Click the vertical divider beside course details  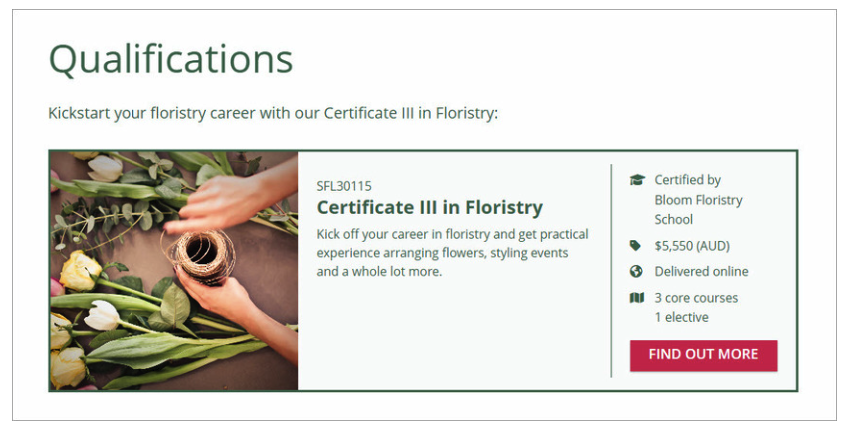(x=611, y=270)
